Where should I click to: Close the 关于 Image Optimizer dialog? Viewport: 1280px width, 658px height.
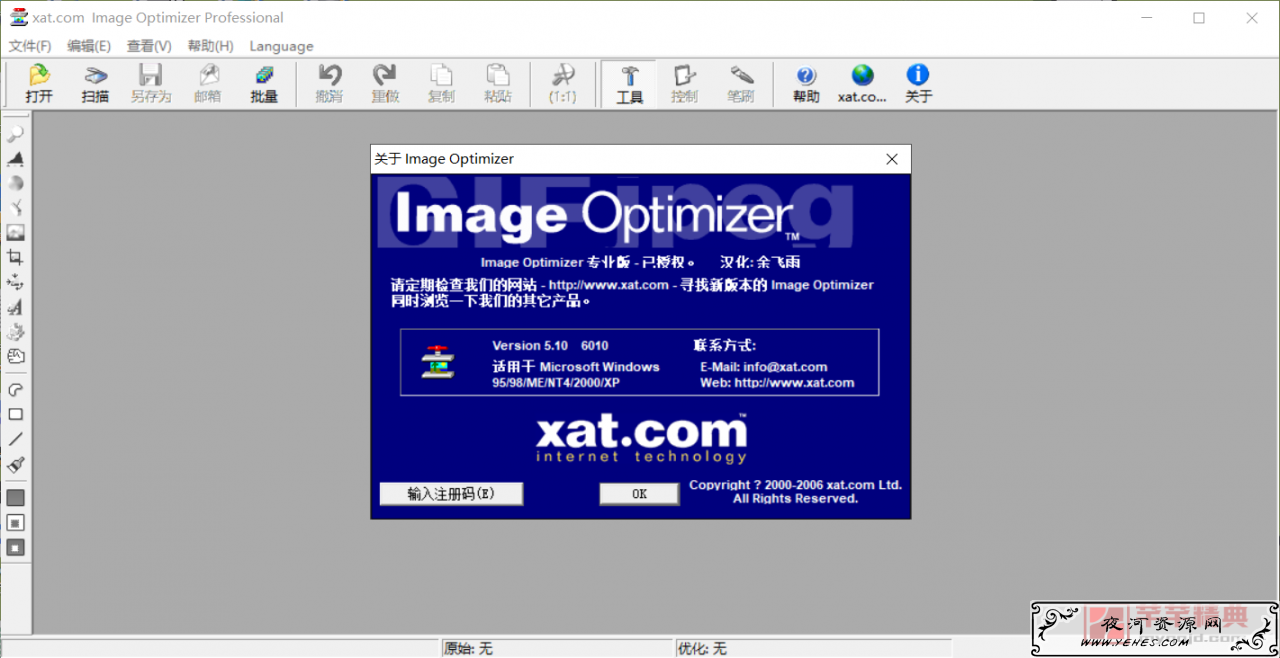click(x=892, y=159)
